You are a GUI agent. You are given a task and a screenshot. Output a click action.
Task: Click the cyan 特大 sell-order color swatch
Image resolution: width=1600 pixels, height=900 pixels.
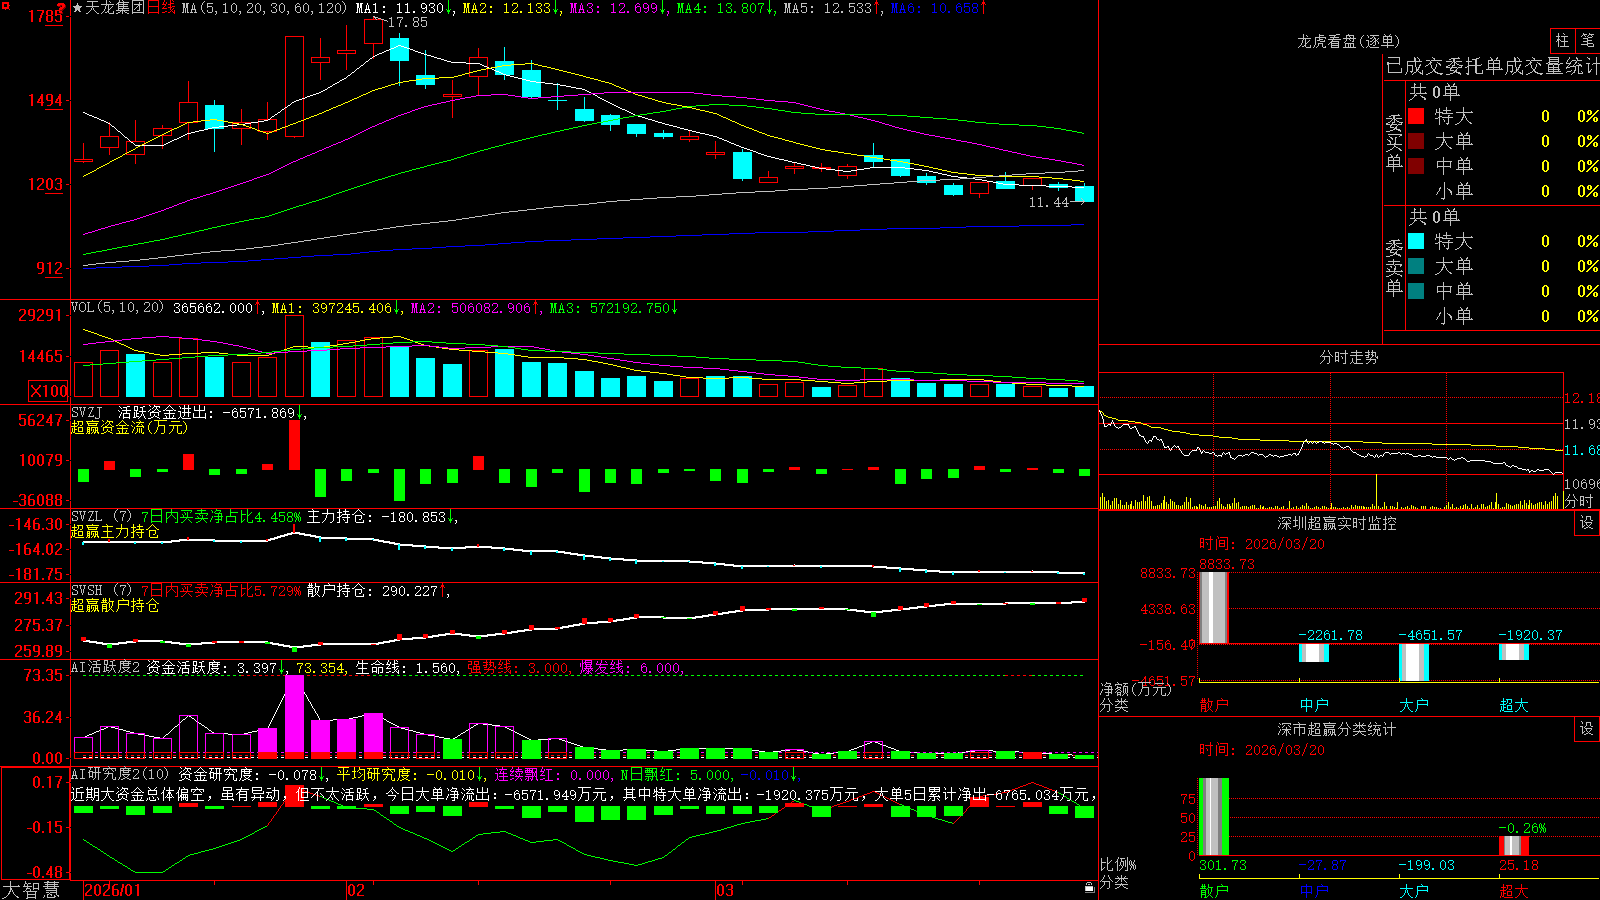coord(1416,241)
